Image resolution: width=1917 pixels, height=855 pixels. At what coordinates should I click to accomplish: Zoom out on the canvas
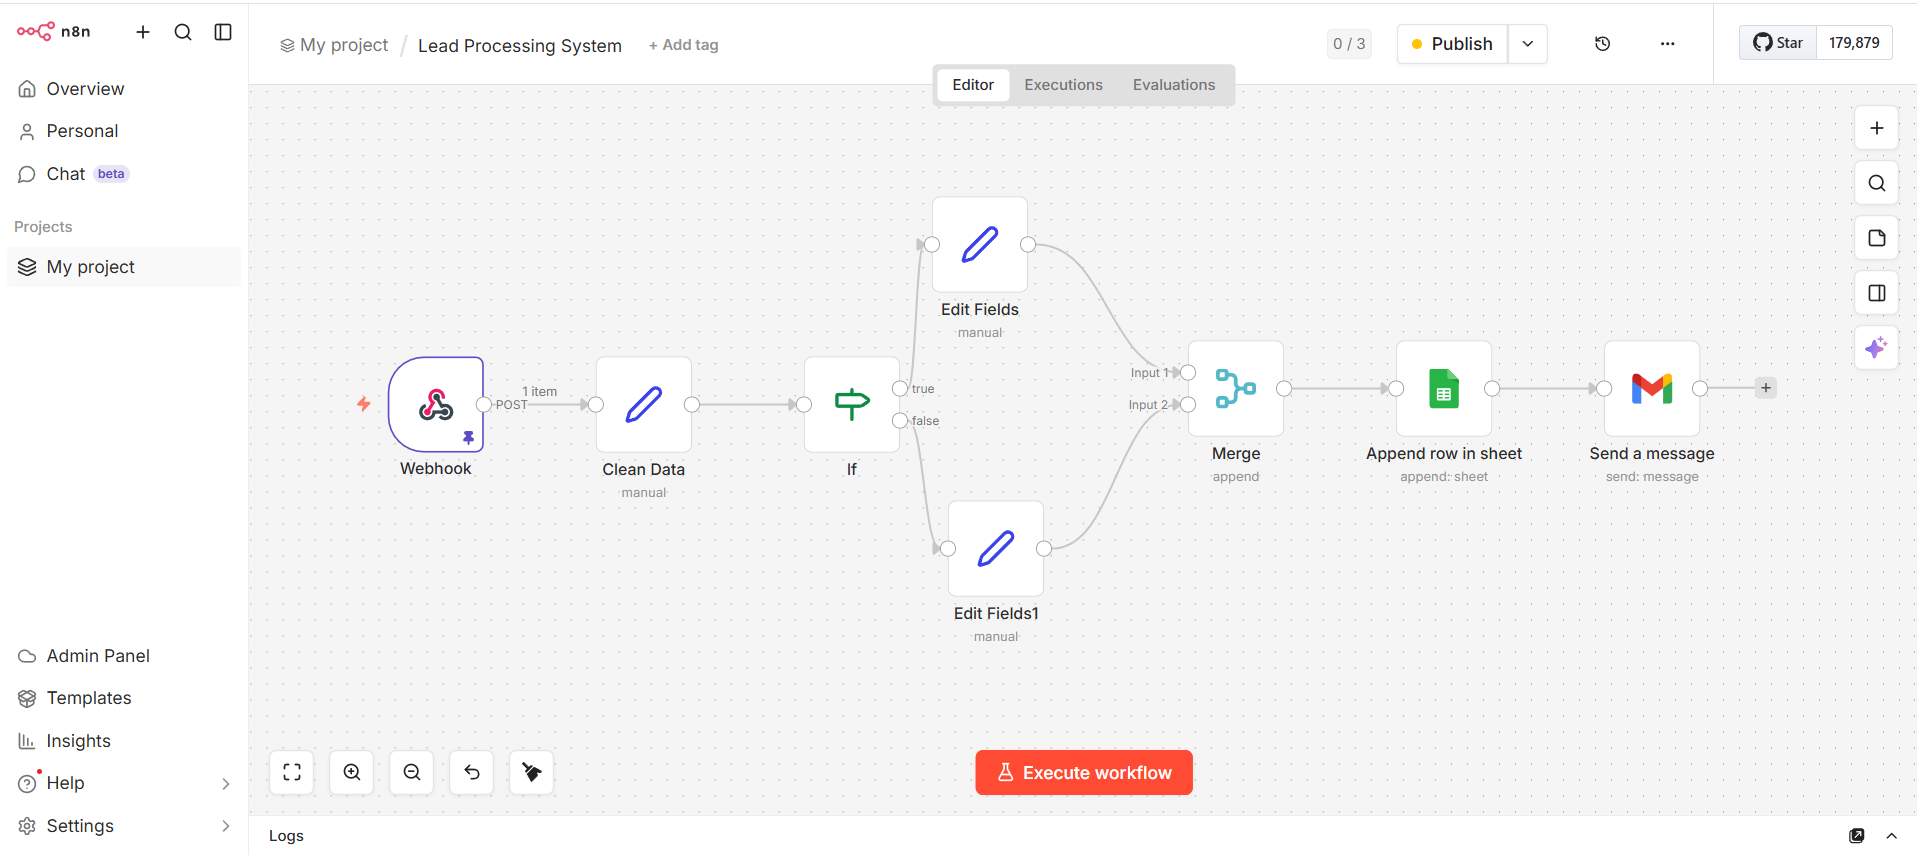click(x=412, y=772)
